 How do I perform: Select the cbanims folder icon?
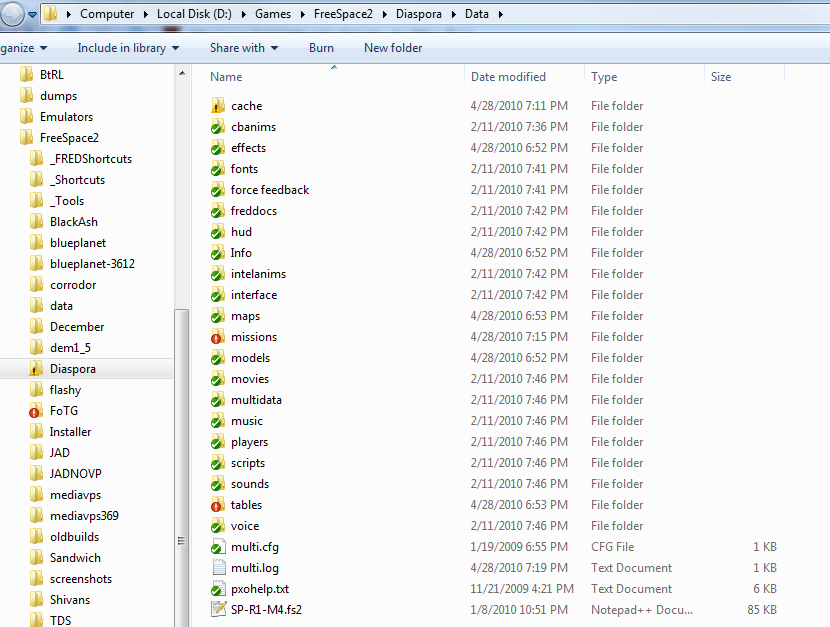218,127
